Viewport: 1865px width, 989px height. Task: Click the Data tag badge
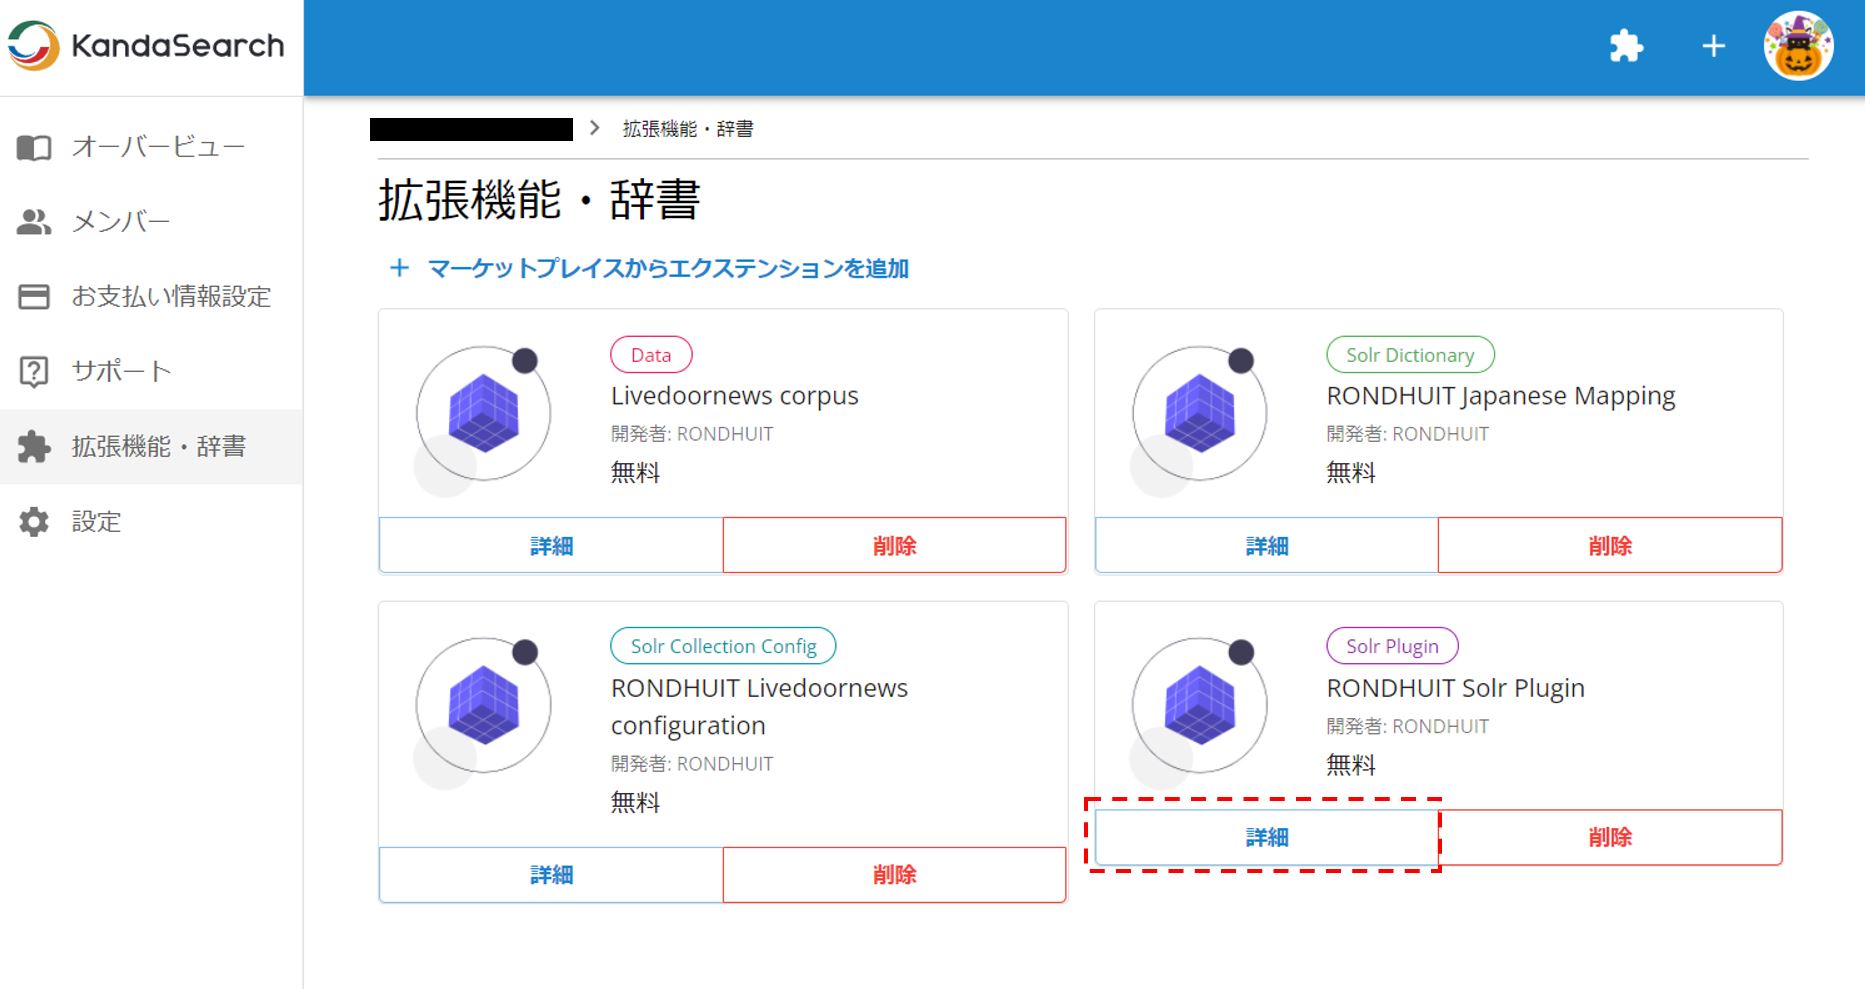(651, 355)
